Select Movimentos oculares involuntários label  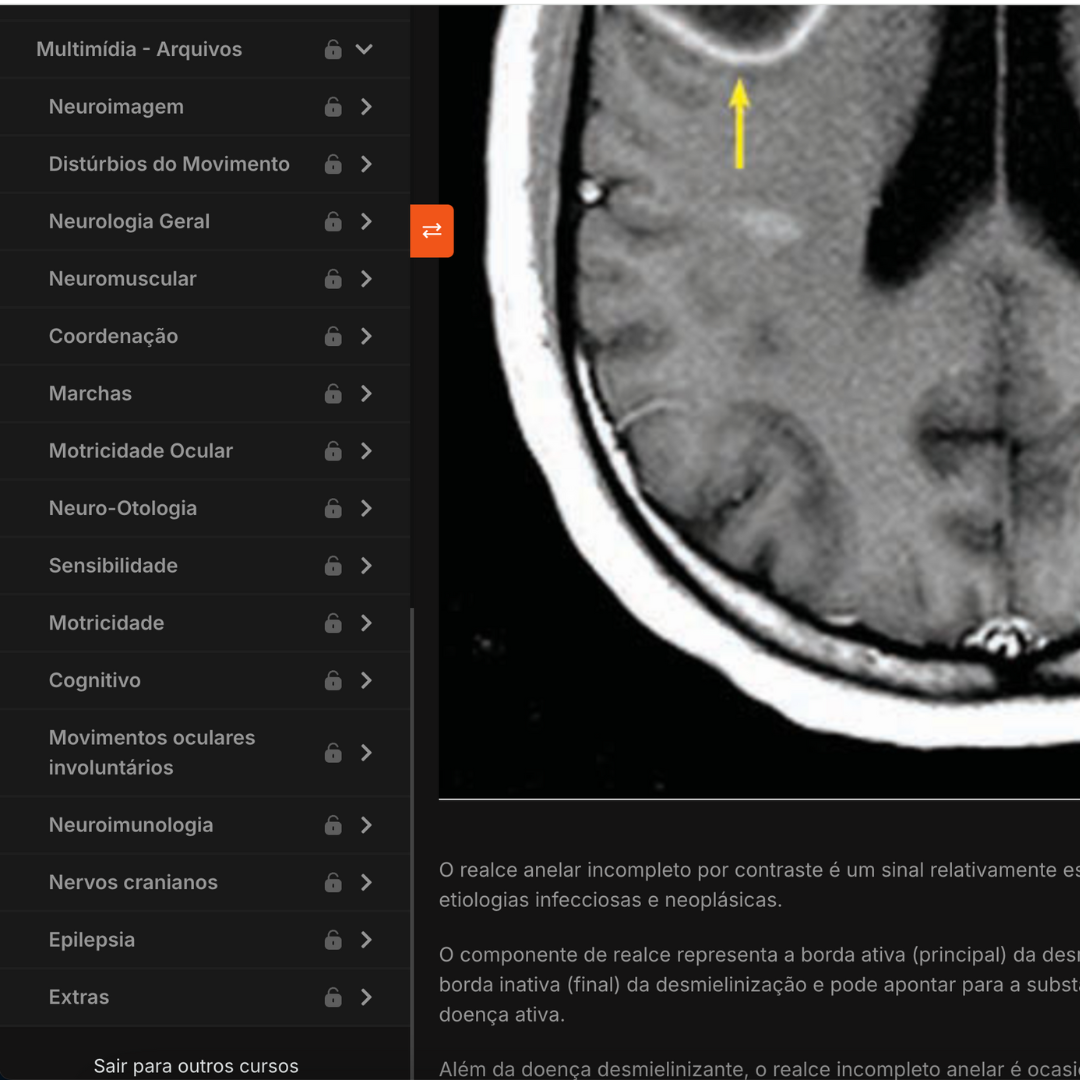(152, 753)
